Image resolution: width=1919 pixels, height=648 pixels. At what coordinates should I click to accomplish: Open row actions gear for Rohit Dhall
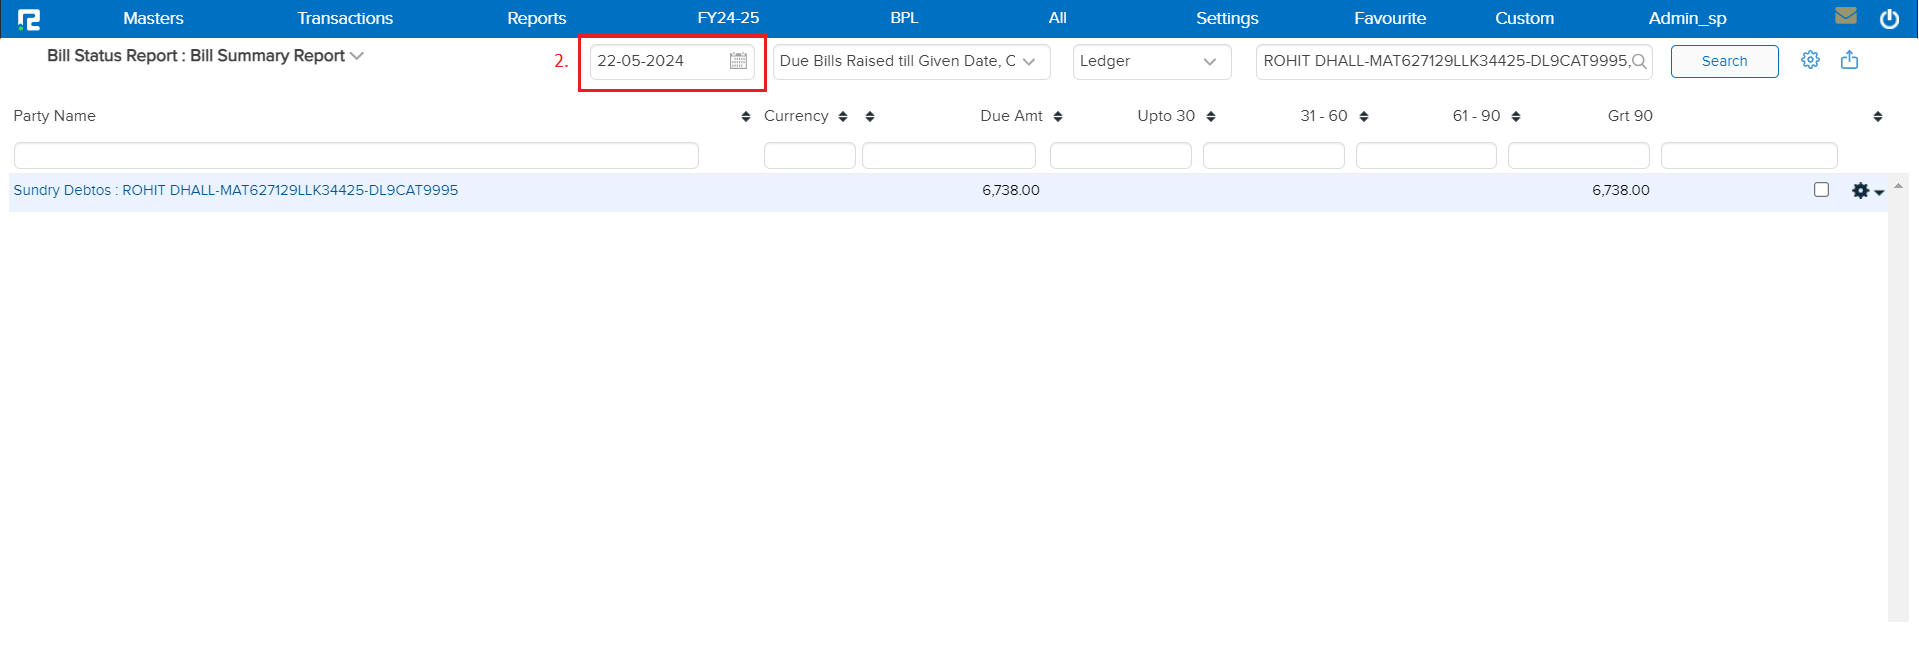pos(1866,191)
